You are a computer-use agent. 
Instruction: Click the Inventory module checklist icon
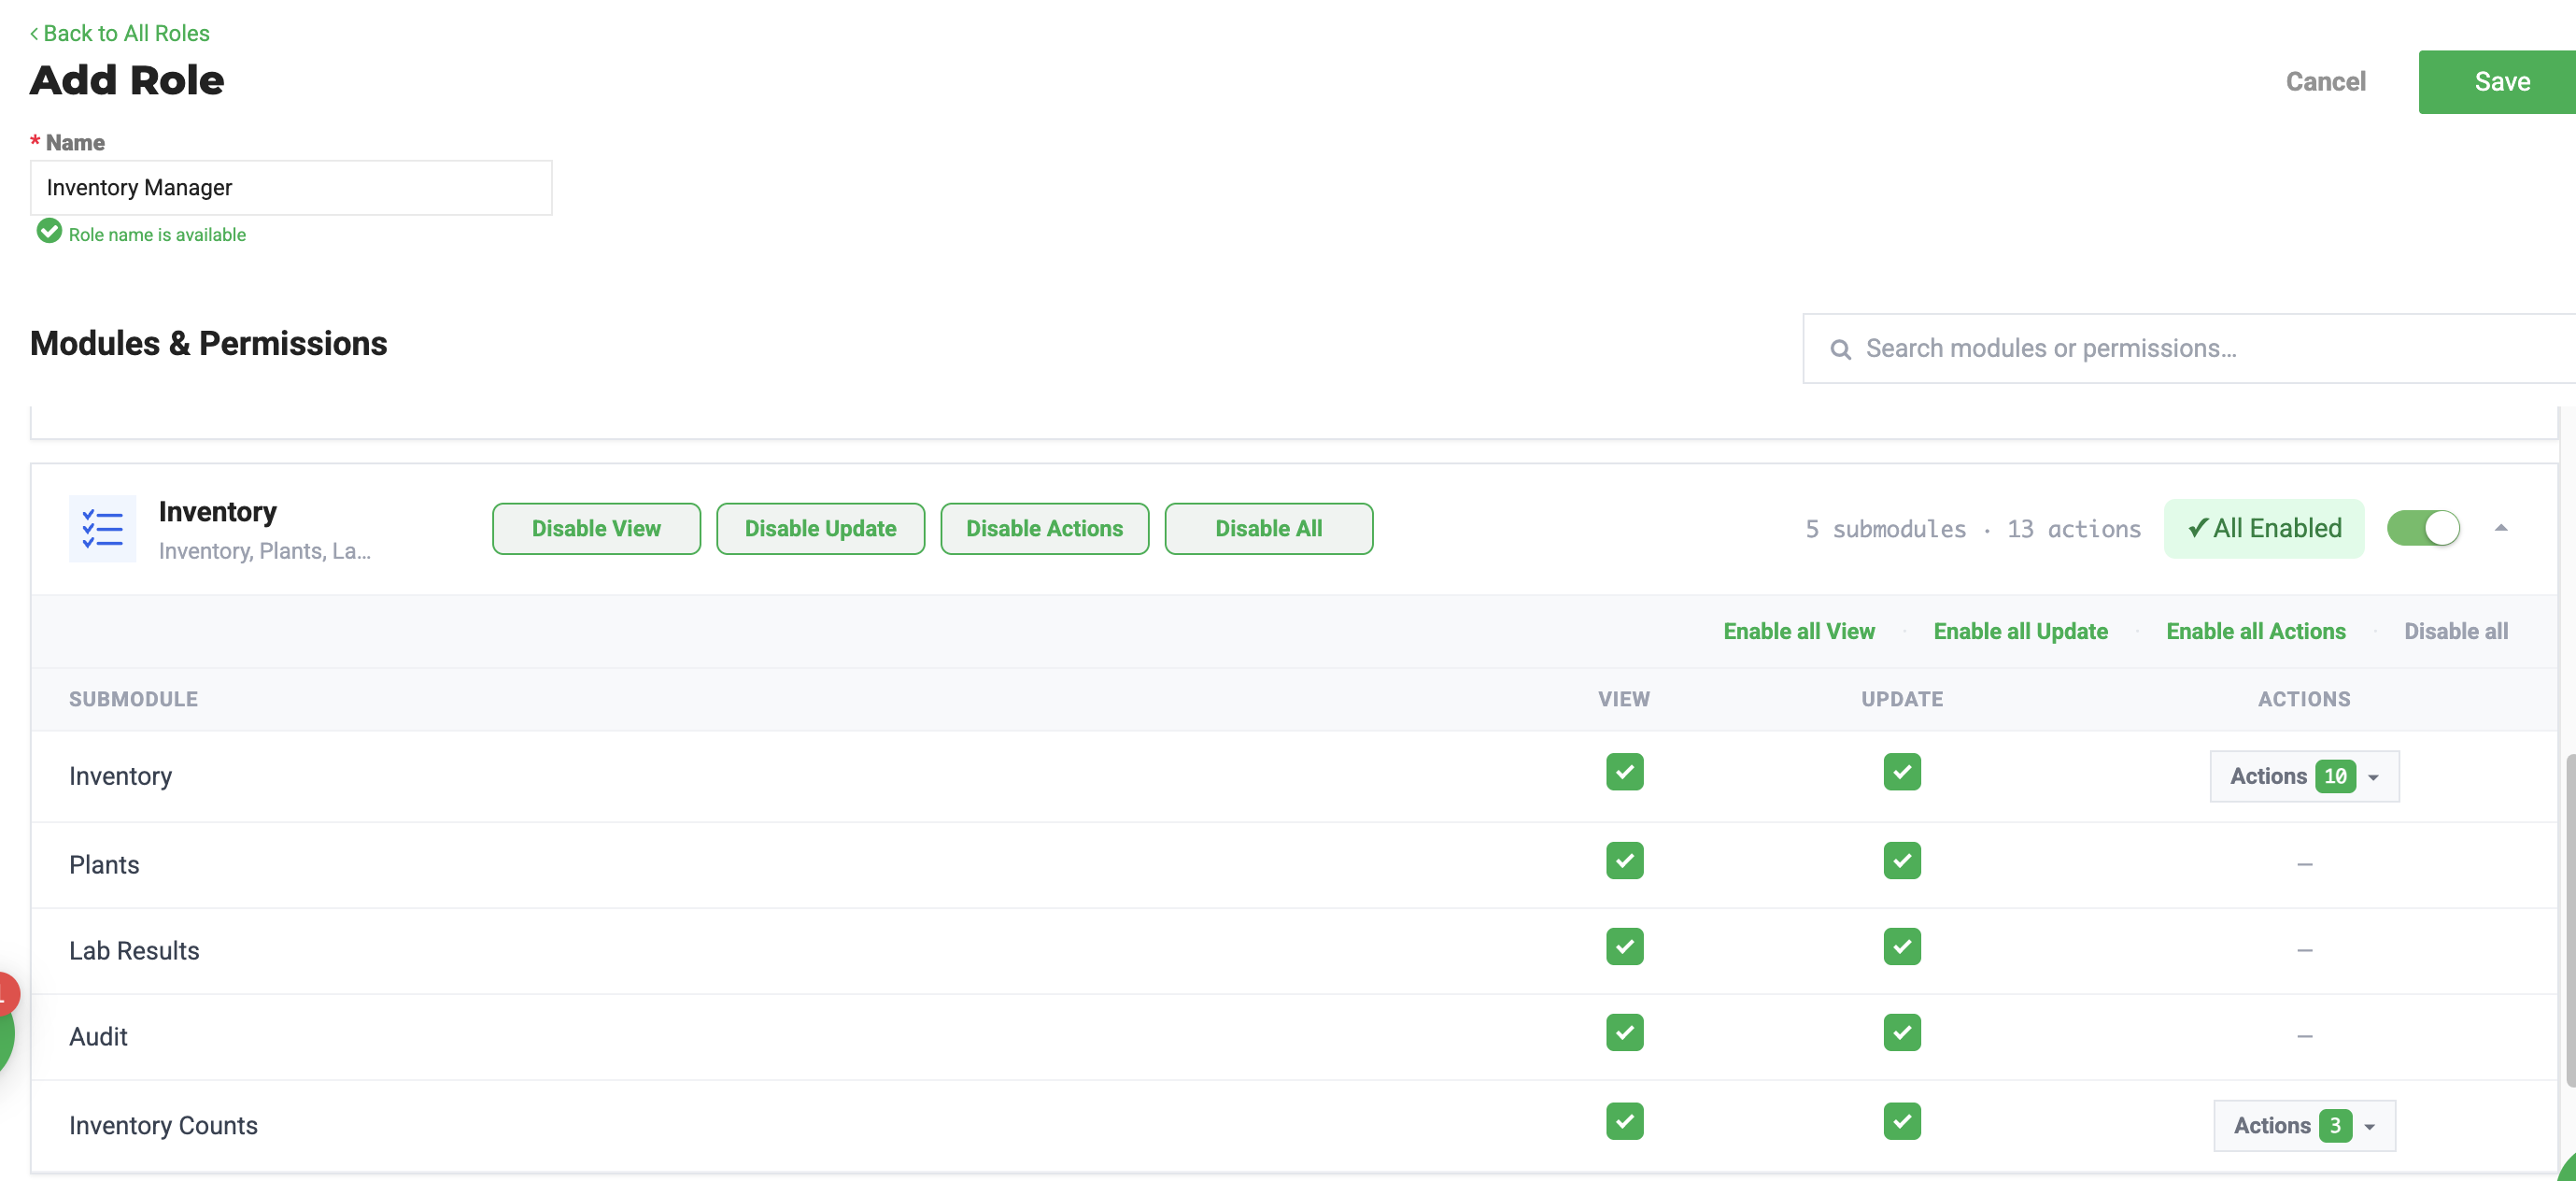pyautogui.click(x=102, y=528)
